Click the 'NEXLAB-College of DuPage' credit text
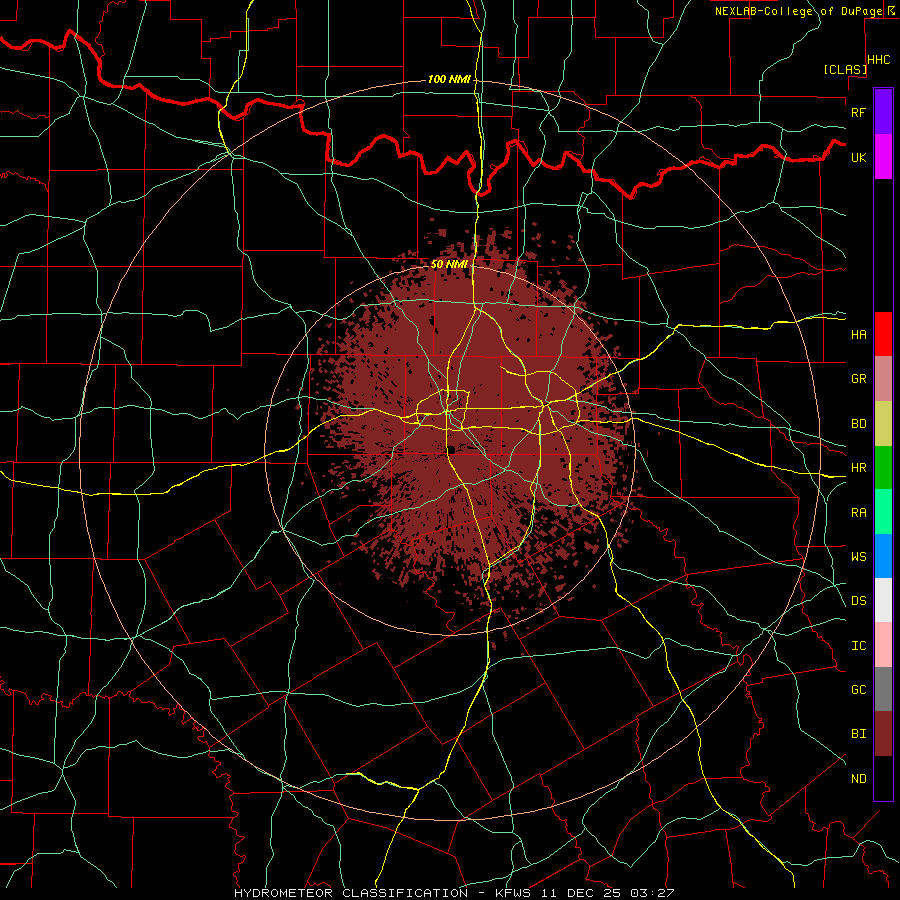This screenshot has width=900, height=900. point(800,11)
